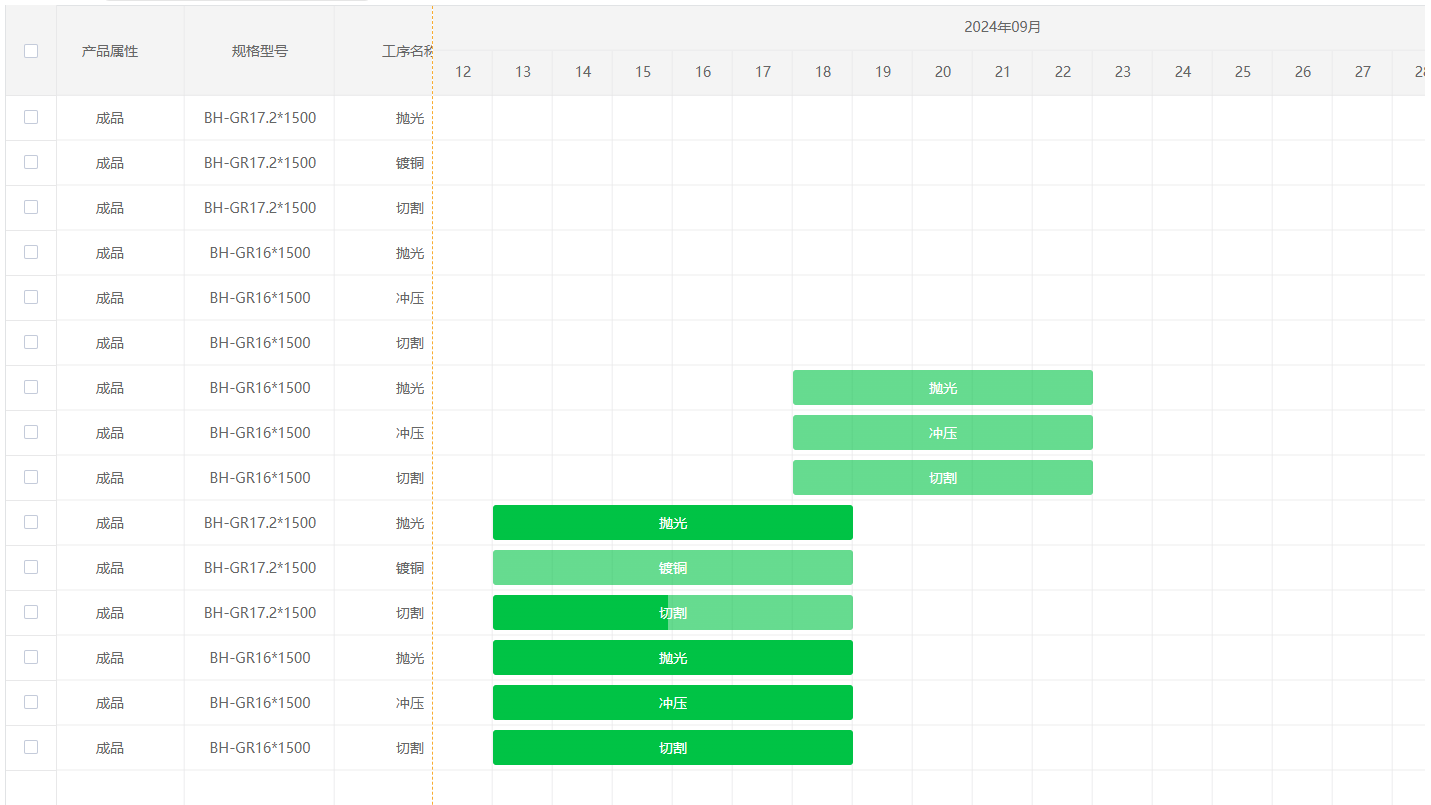Click day 12 in the timeline header
1431x805 pixels.
click(463, 72)
